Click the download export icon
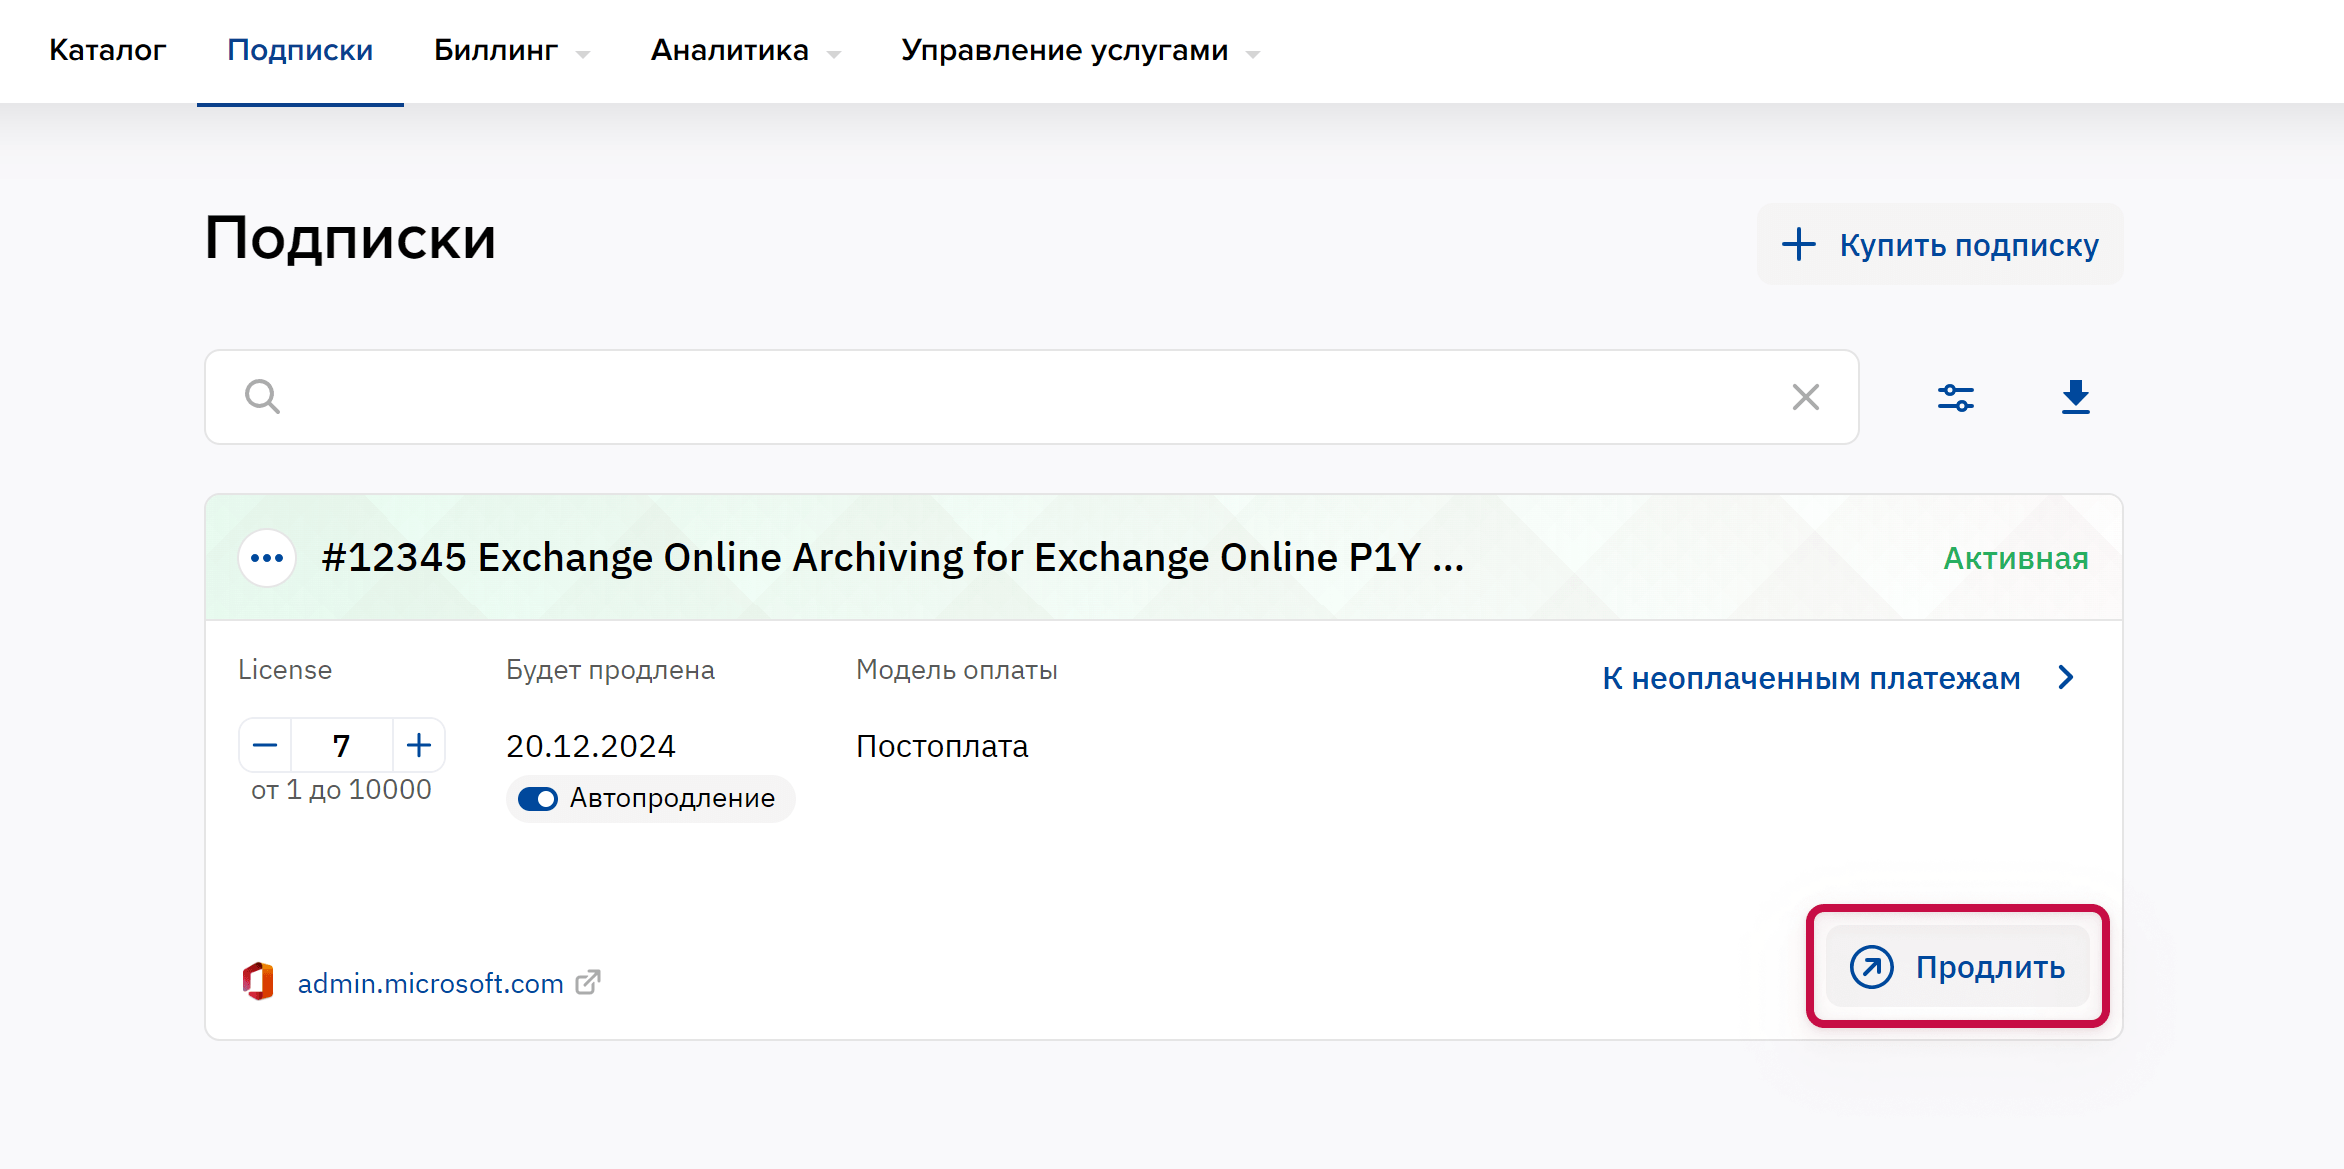2344x1169 pixels. click(2075, 397)
